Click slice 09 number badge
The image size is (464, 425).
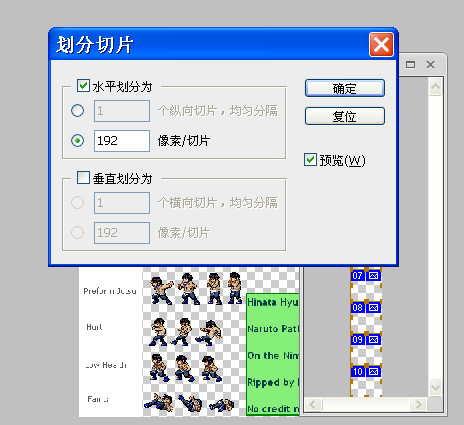click(x=357, y=339)
